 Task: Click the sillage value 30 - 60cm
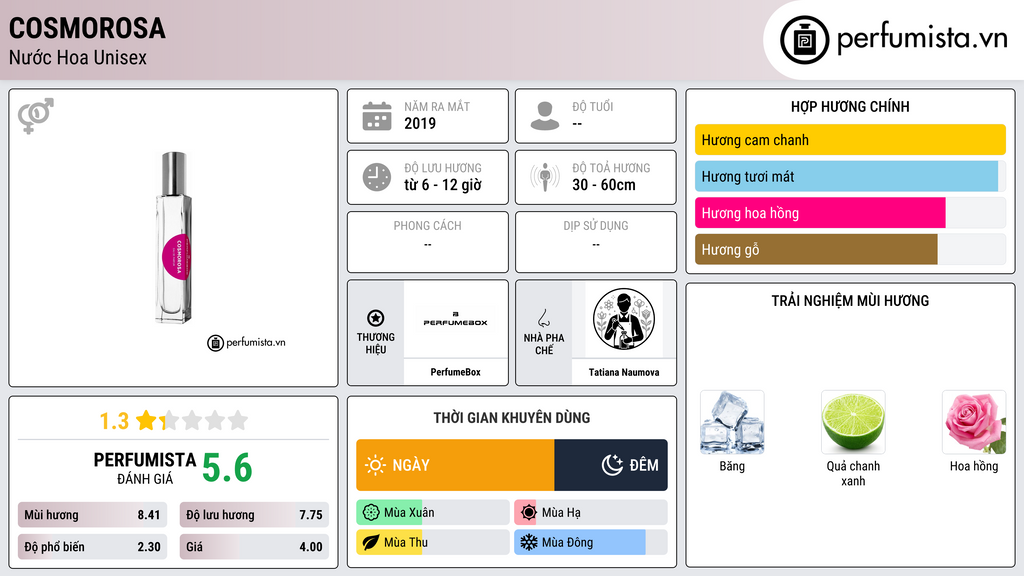point(604,185)
